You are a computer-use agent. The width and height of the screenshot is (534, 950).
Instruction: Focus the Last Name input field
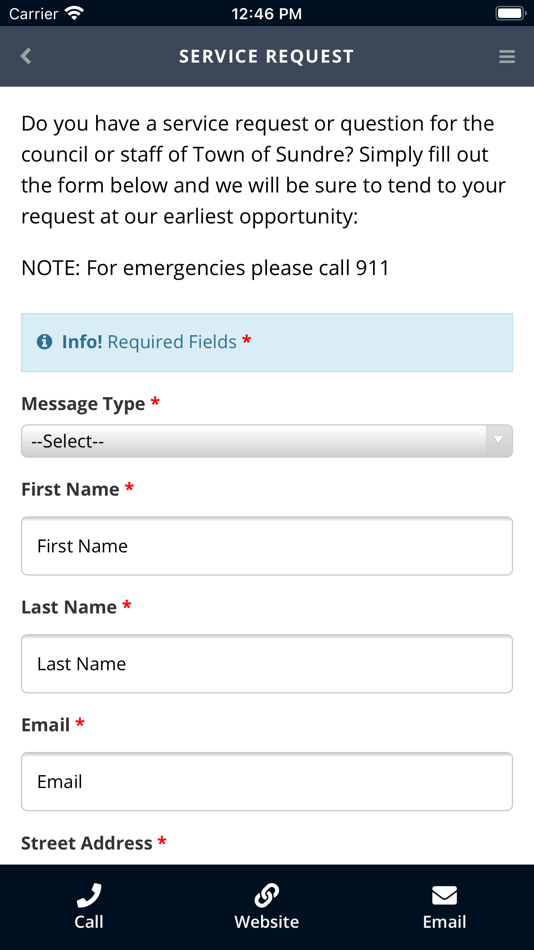coord(267,663)
